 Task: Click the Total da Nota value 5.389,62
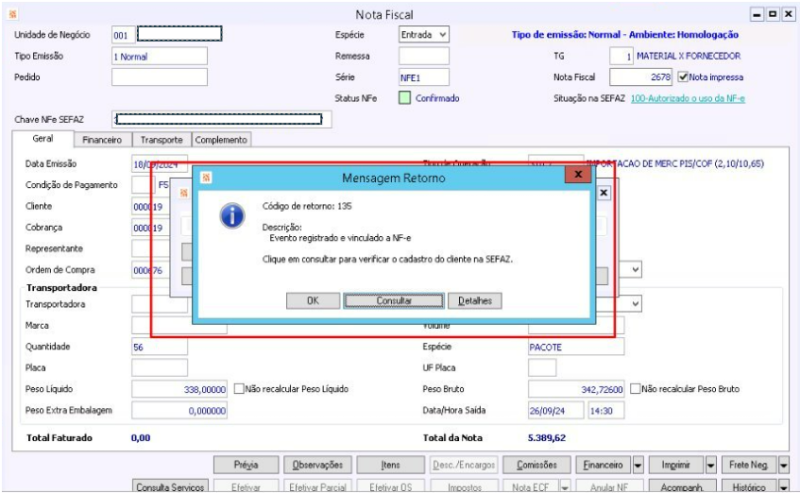coord(546,438)
